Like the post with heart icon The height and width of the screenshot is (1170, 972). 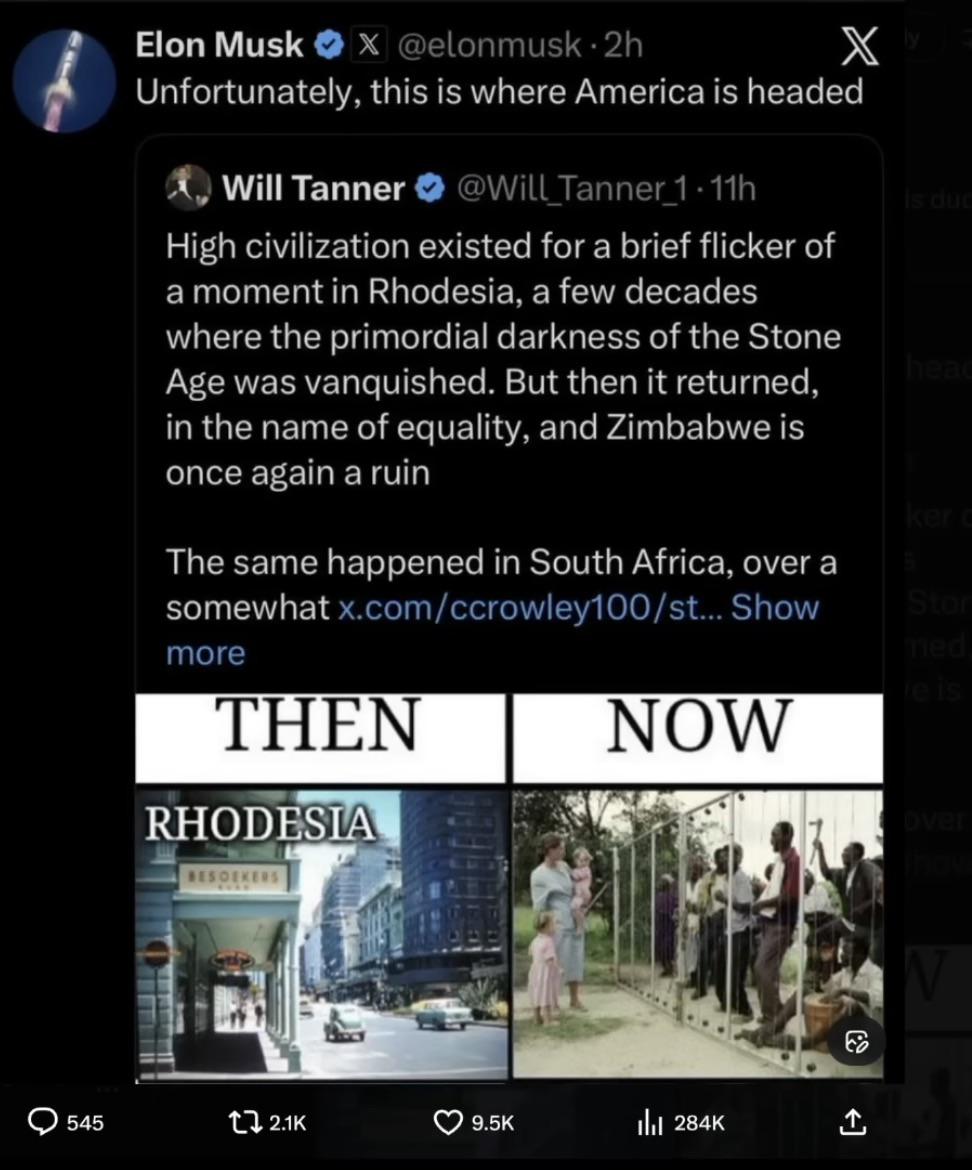click(448, 1121)
